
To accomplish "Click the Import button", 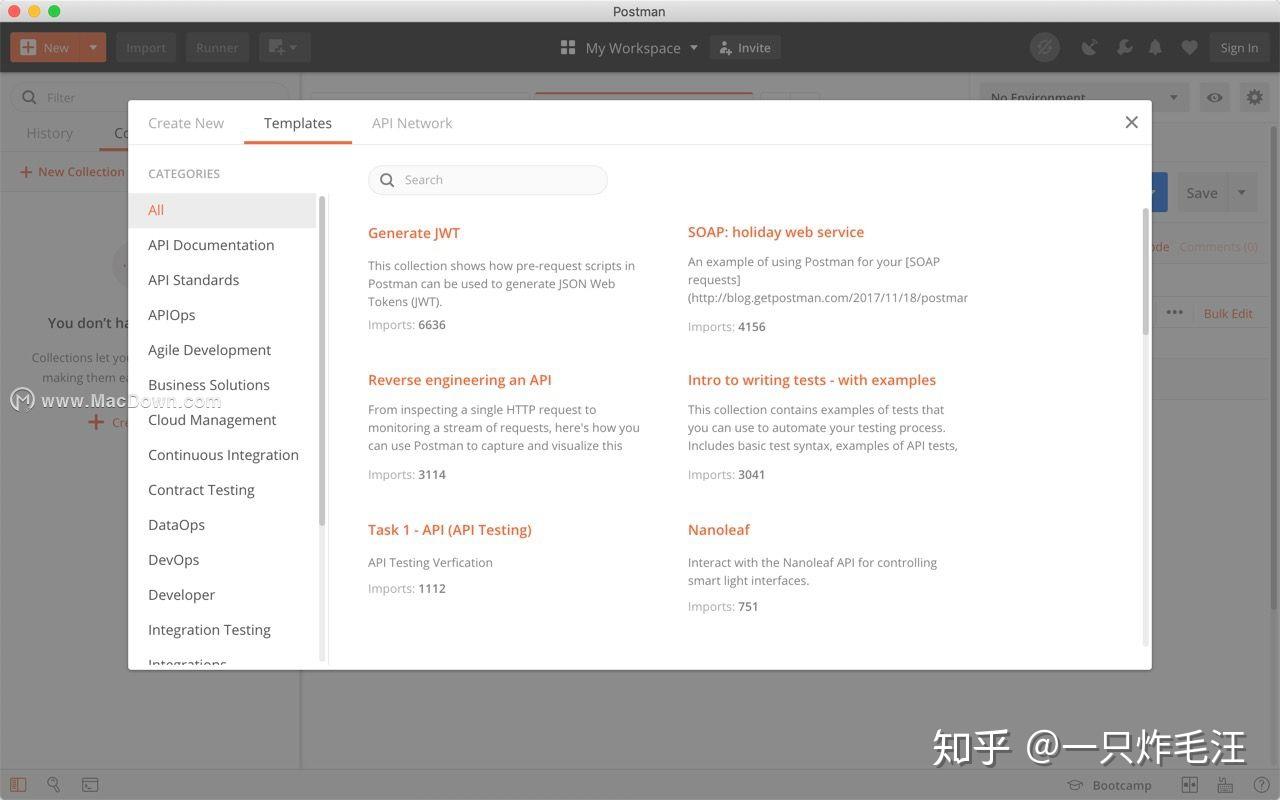I will (146, 47).
